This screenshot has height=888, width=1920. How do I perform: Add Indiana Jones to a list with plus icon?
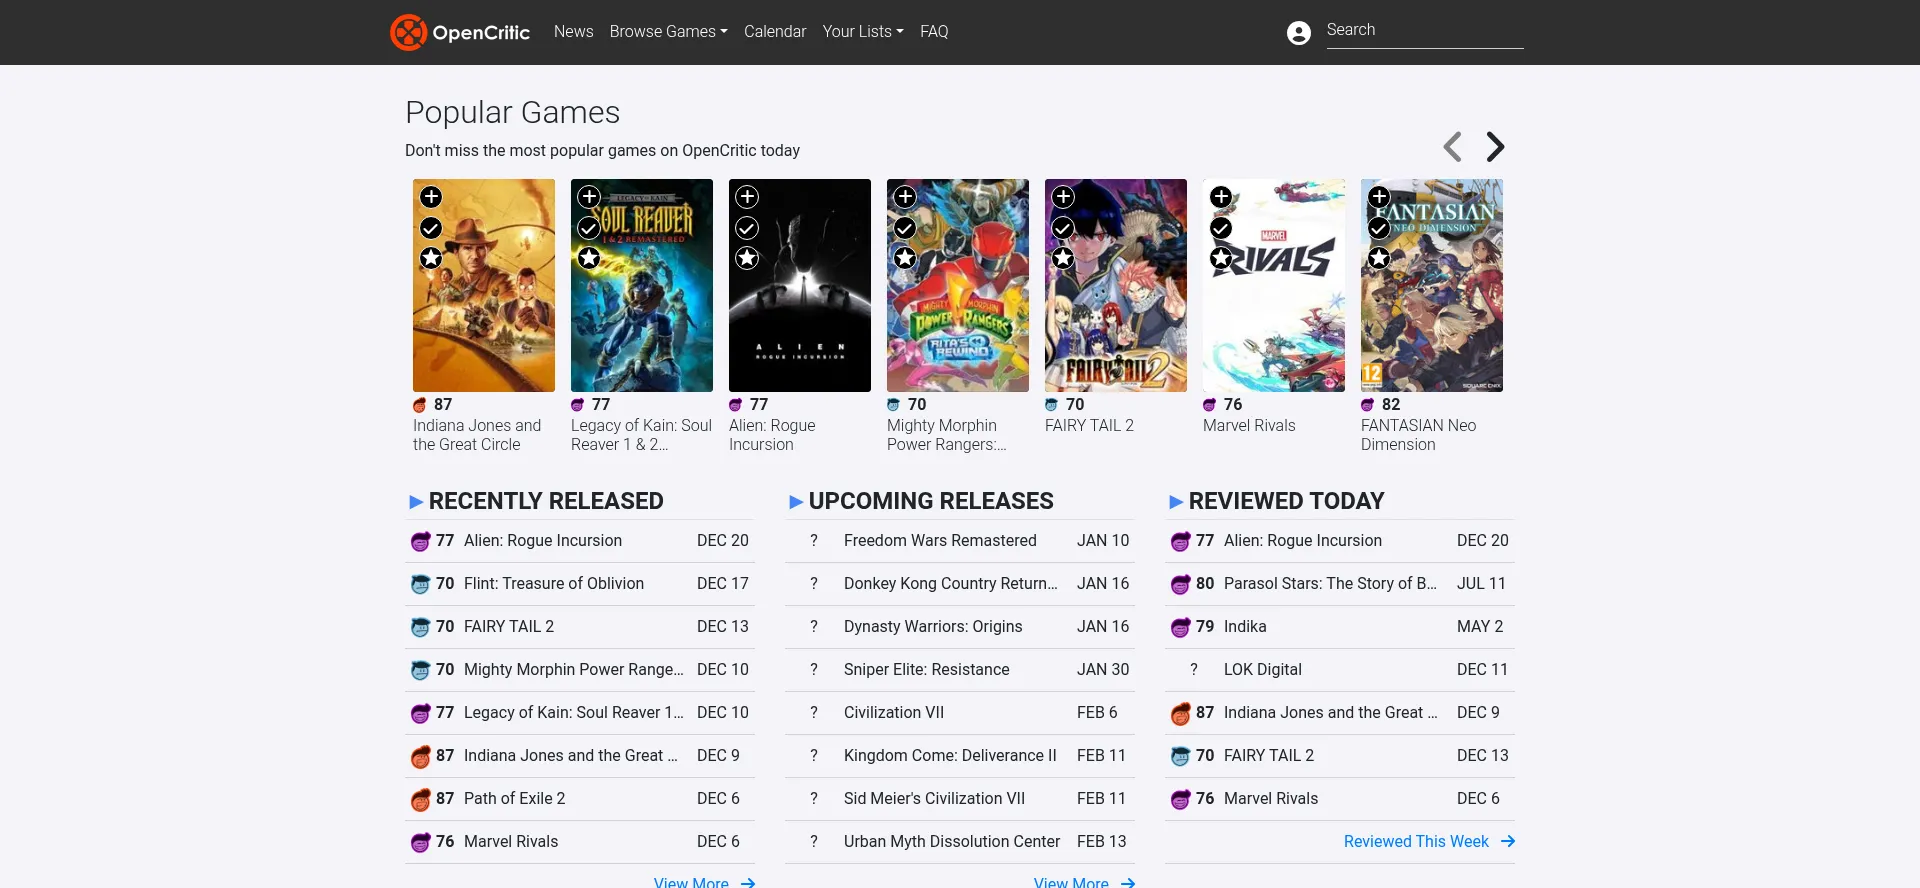click(431, 197)
